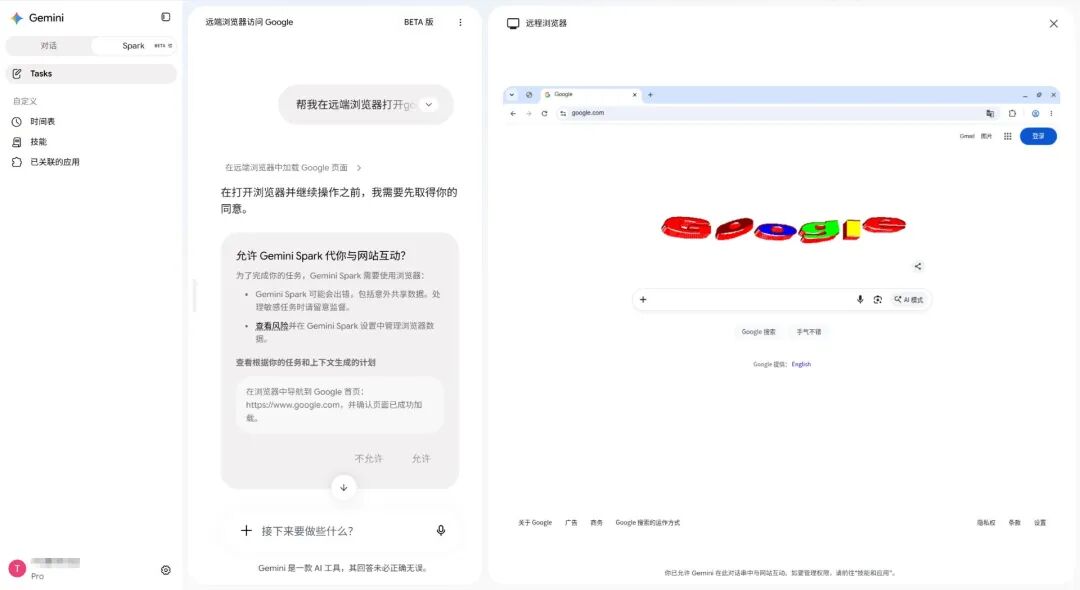Click the google.com address bar
The width and height of the screenshot is (1080, 590).
pos(778,114)
